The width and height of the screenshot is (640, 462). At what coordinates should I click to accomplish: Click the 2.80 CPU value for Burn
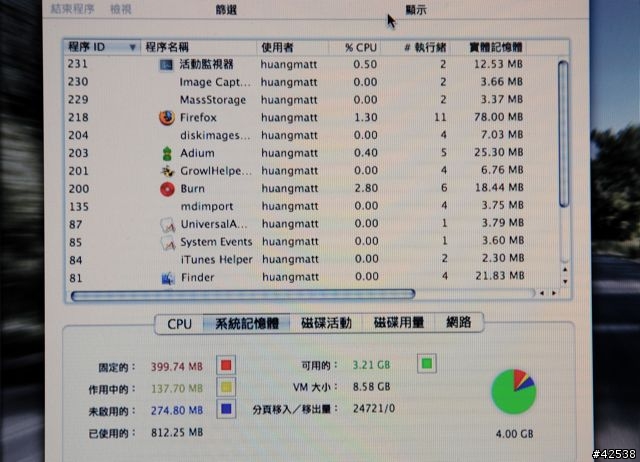pos(366,189)
